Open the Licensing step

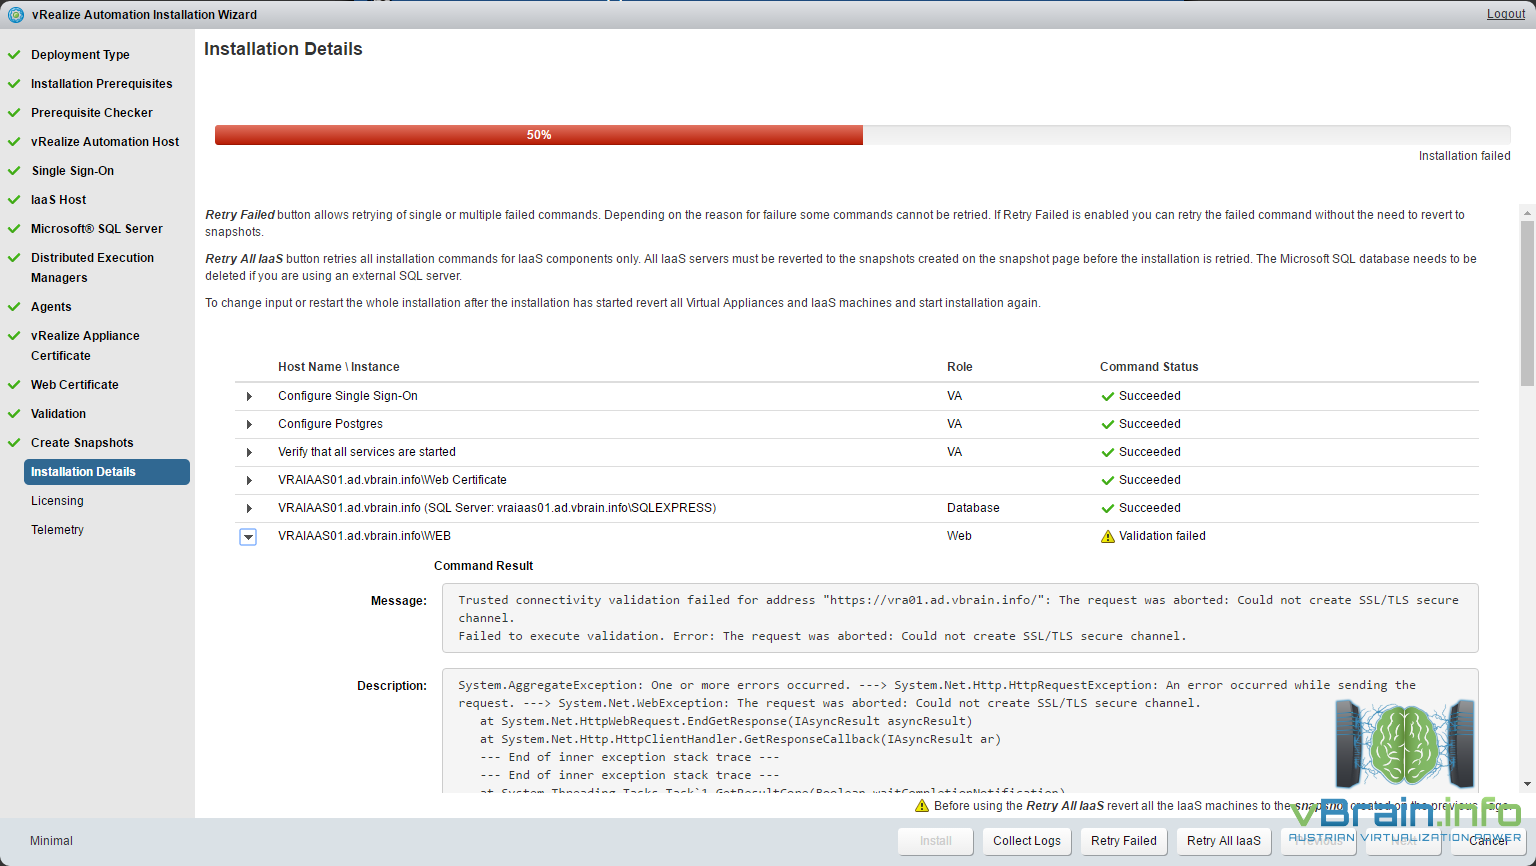tap(57, 501)
